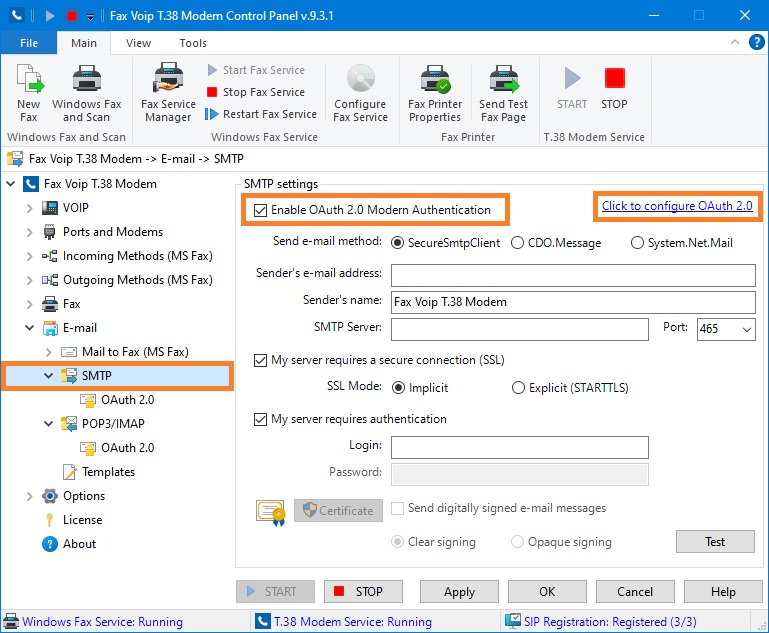The image size is (769, 633).
Task: Select the E-mail tree node
Action: pos(80,328)
